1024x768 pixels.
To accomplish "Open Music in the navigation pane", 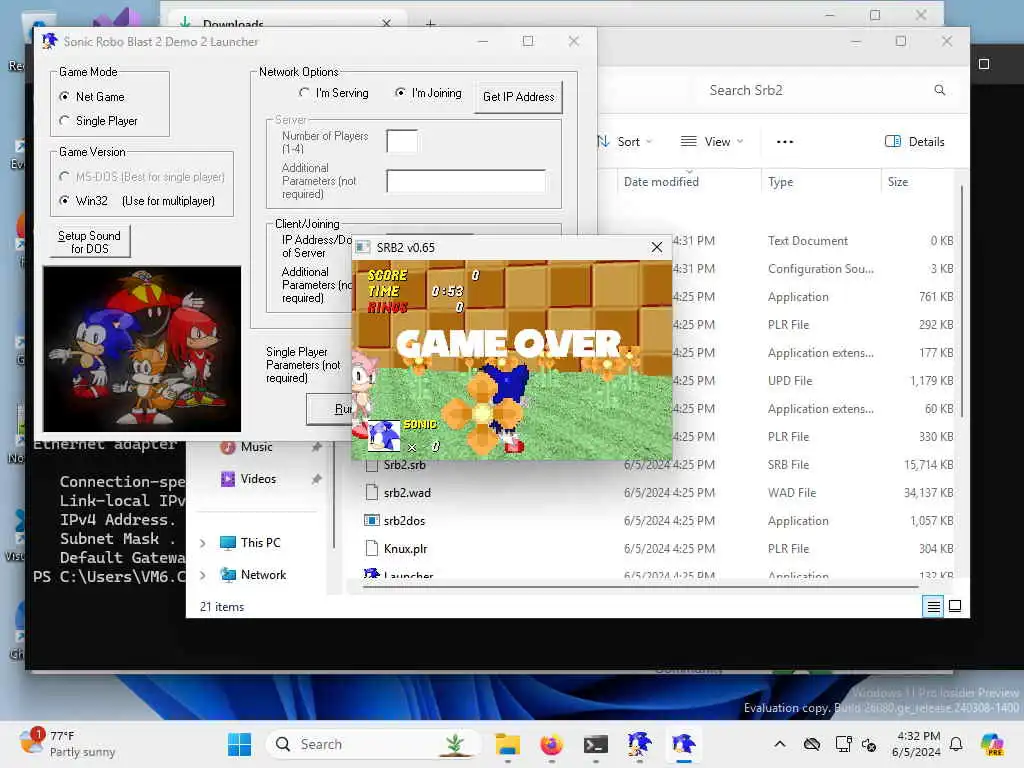I will tap(256, 447).
